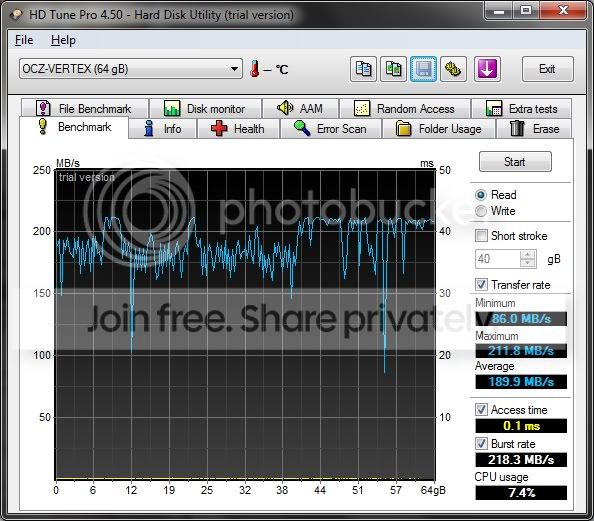Select the Write radio button
This screenshot has height=521, width=594.
[481, 211]
